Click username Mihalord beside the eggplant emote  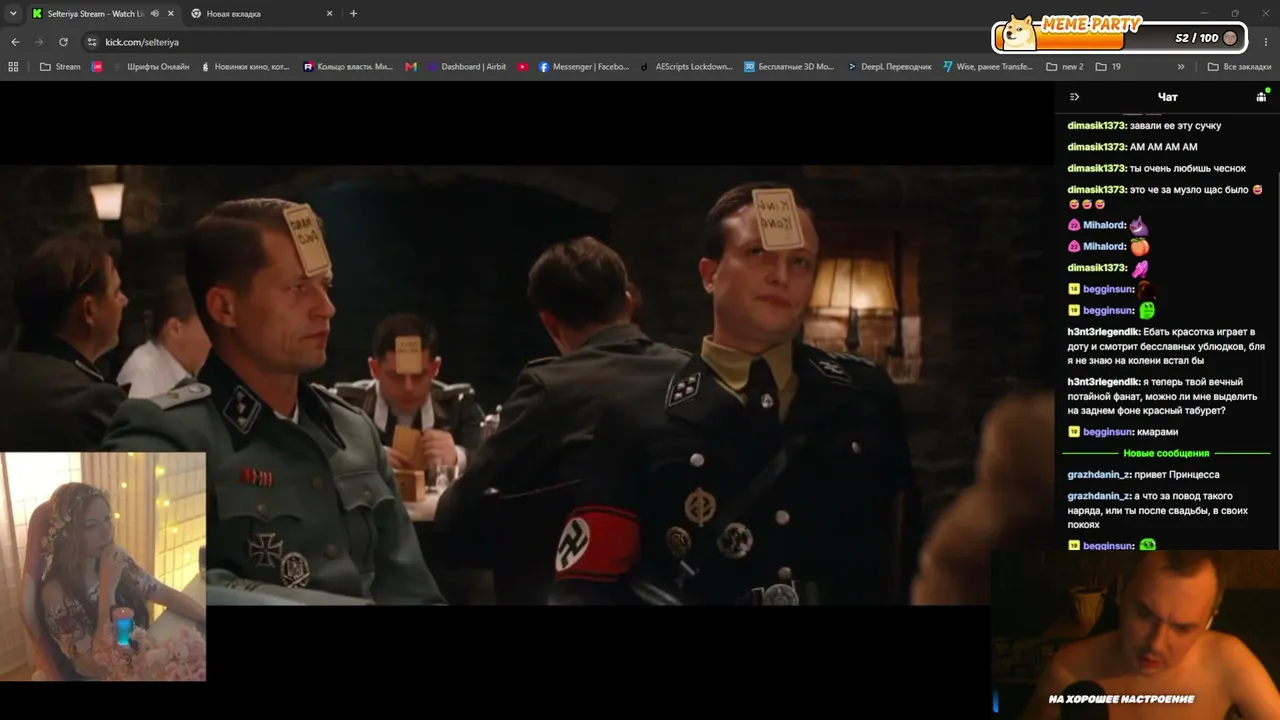[x=1105, y=225]
